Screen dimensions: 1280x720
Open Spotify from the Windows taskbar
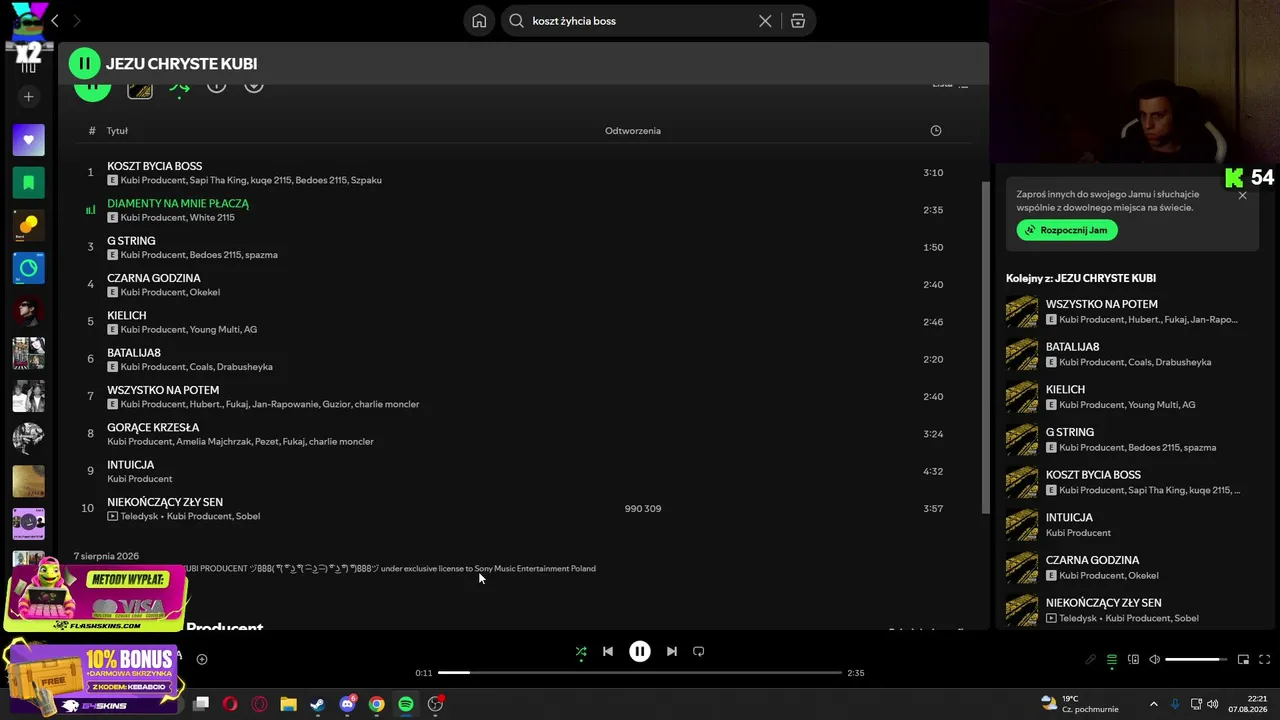point(406,704)
